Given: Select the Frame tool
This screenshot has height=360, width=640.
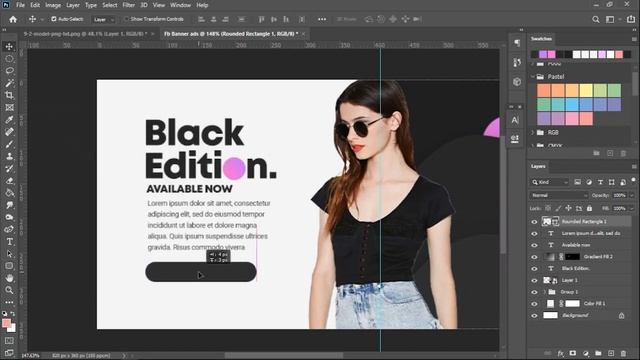Looking at the screenshot, I should [x=9, y=107].
